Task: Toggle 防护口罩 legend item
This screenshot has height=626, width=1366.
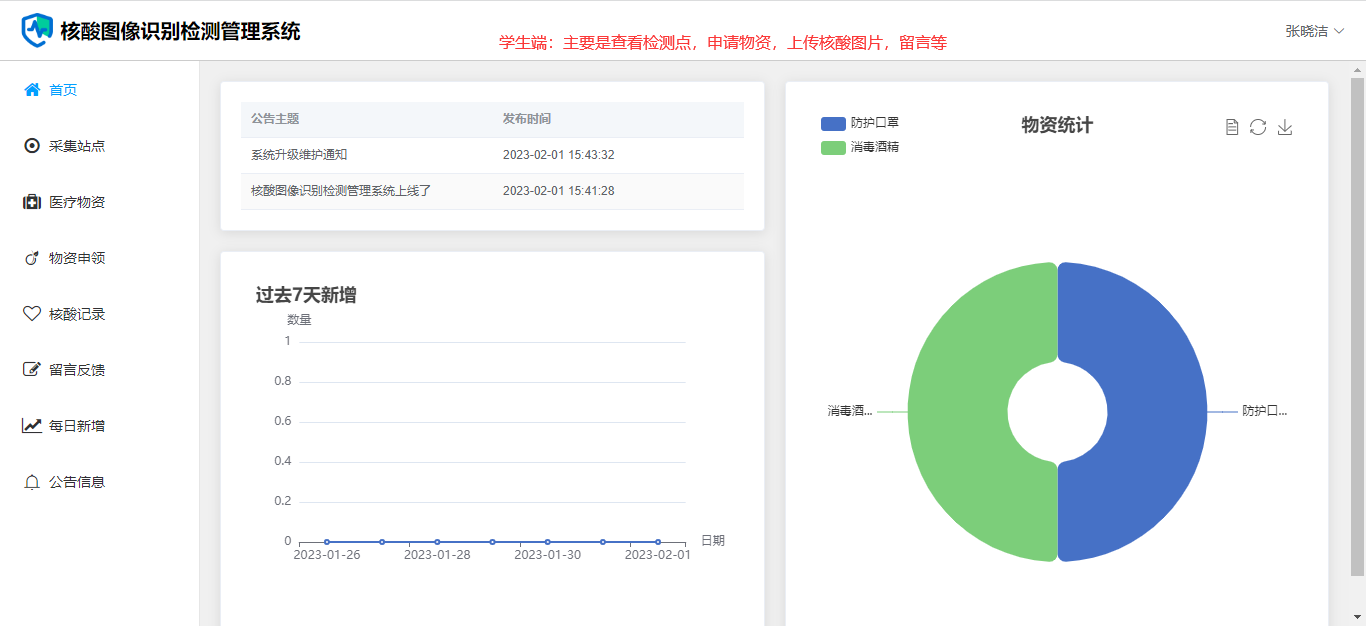Action: point(859,123)
